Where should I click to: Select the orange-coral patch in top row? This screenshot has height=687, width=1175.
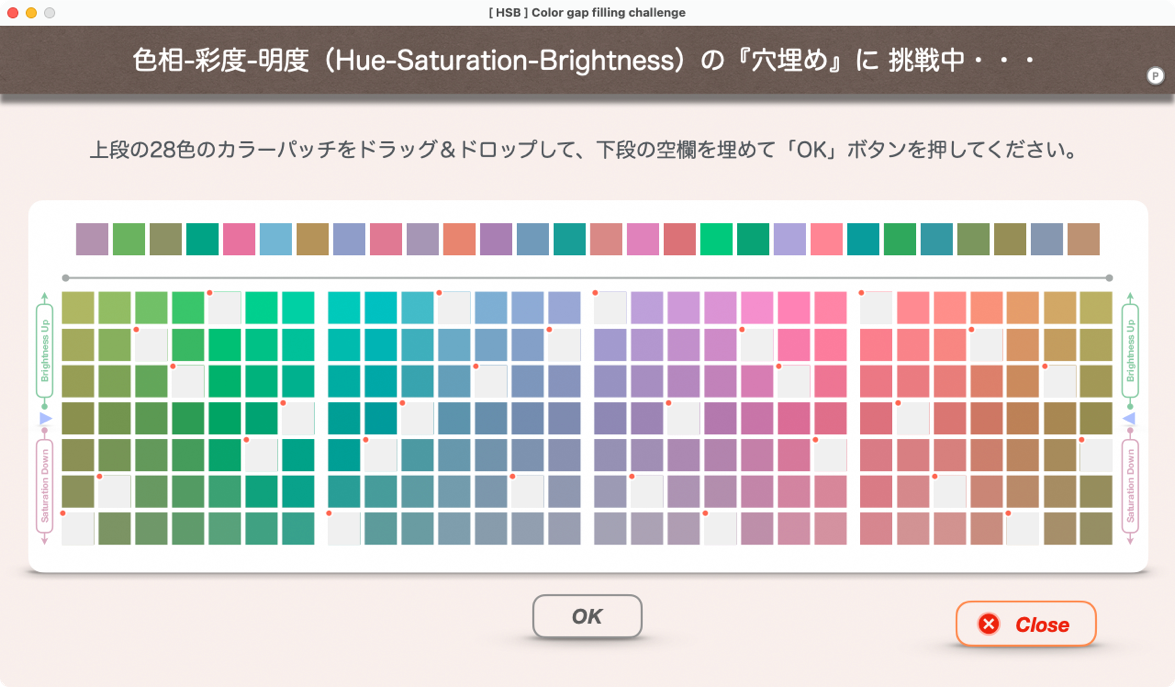coord(459,239)
